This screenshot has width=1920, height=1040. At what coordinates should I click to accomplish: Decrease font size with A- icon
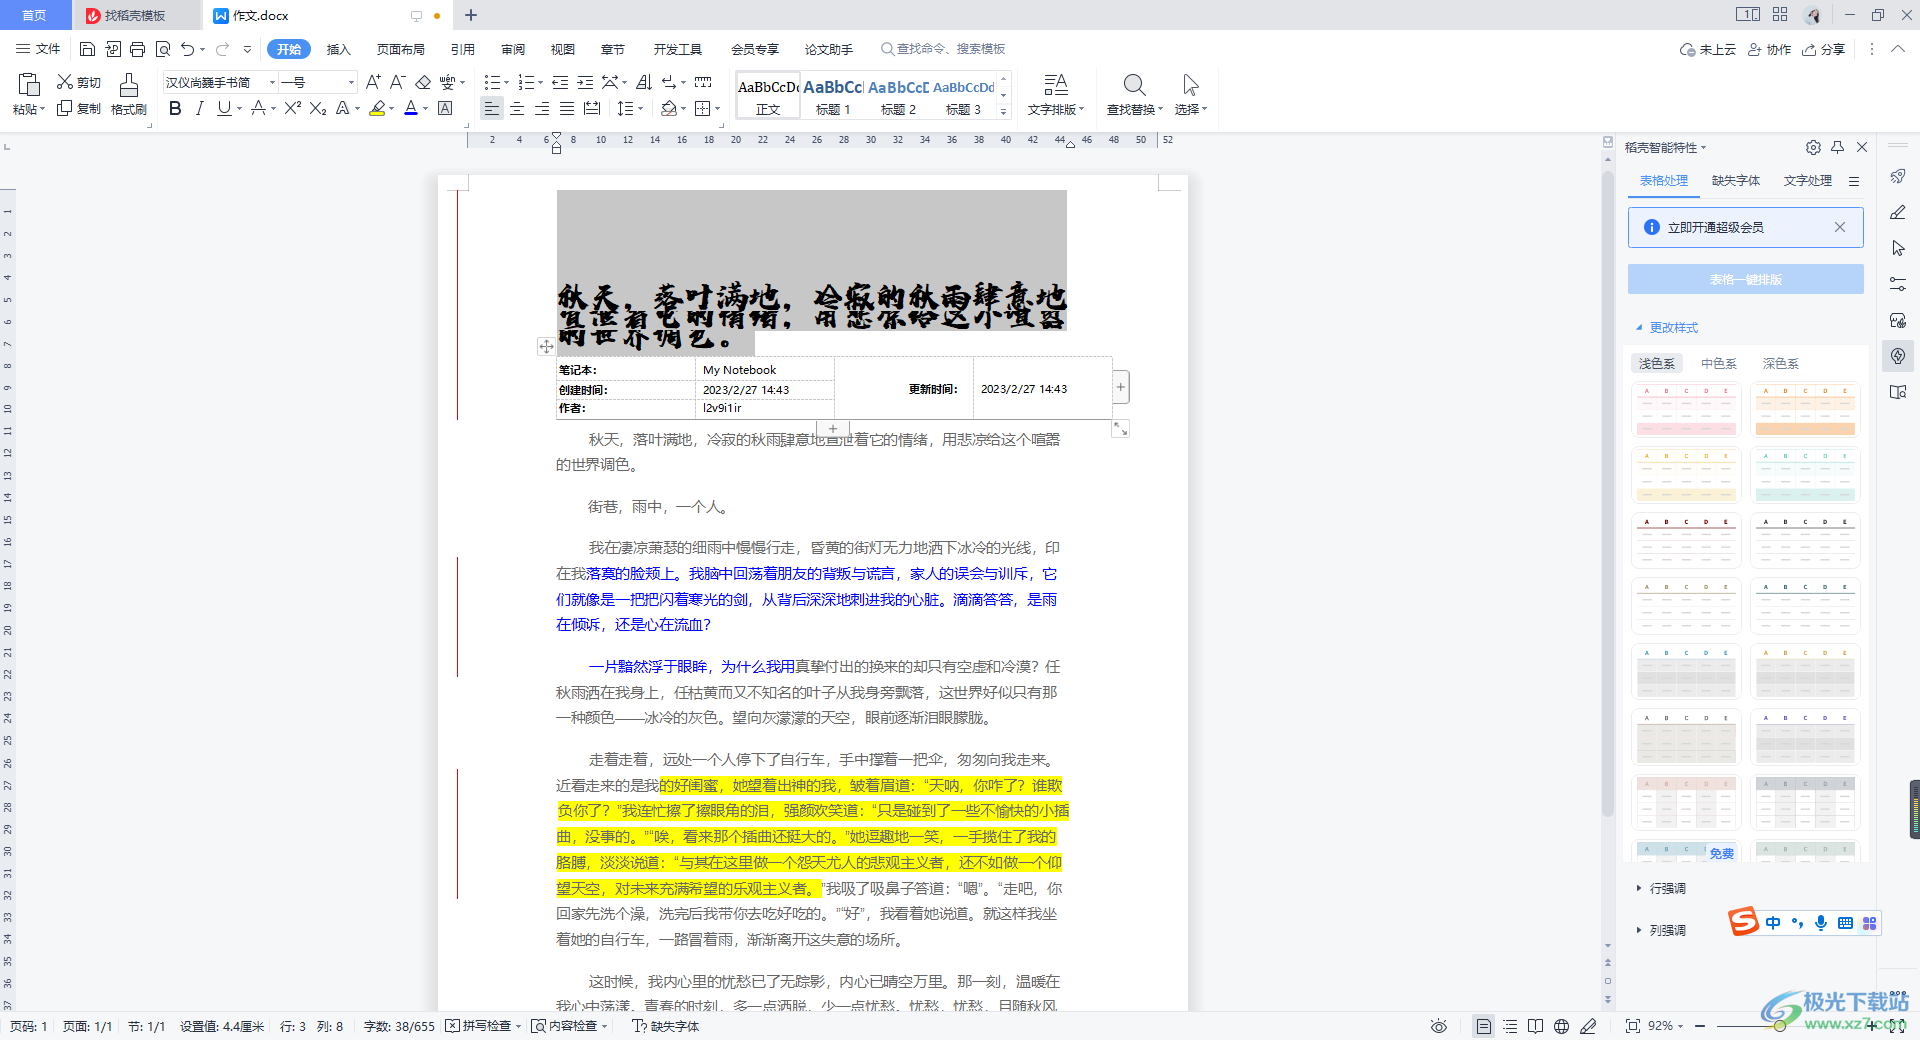[x=397, y=82]
